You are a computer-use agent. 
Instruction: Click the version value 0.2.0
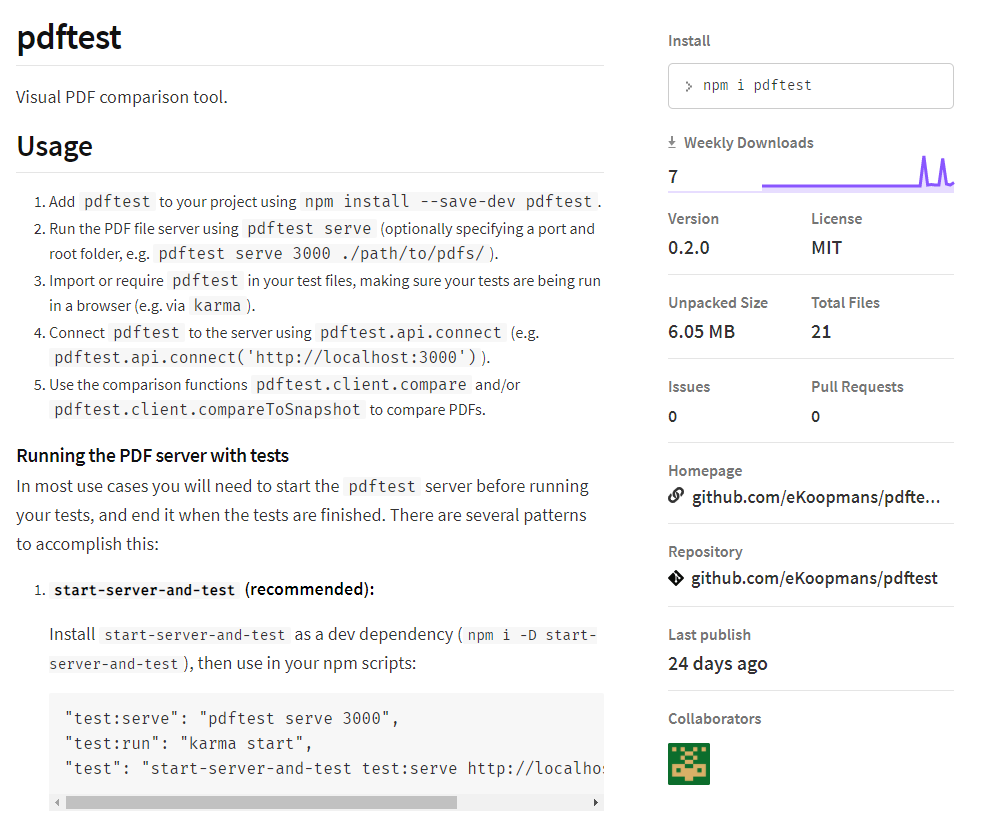689,248
